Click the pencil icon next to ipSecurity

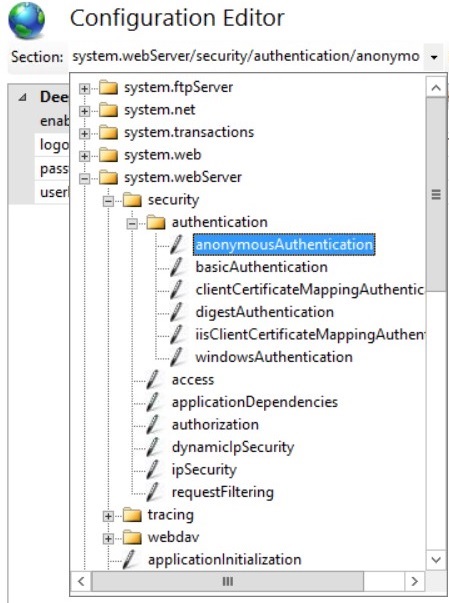click(x=153, y=470)
